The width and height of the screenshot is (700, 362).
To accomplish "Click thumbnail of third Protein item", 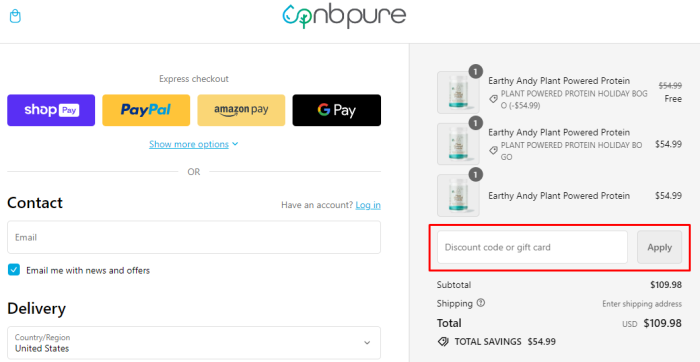I will coord(458,196).
